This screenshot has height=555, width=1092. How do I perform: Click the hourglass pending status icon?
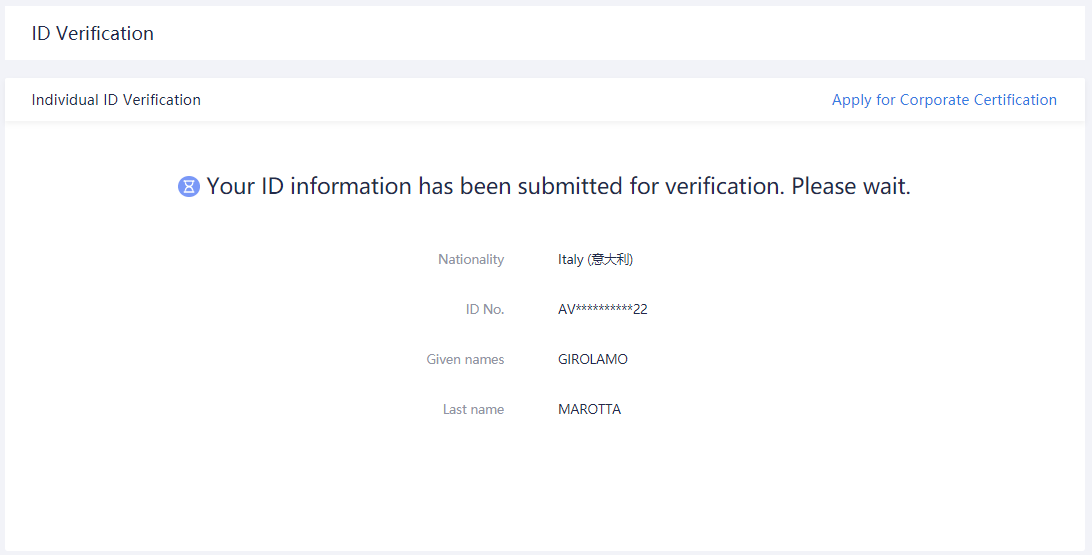(x=189, y=187)
